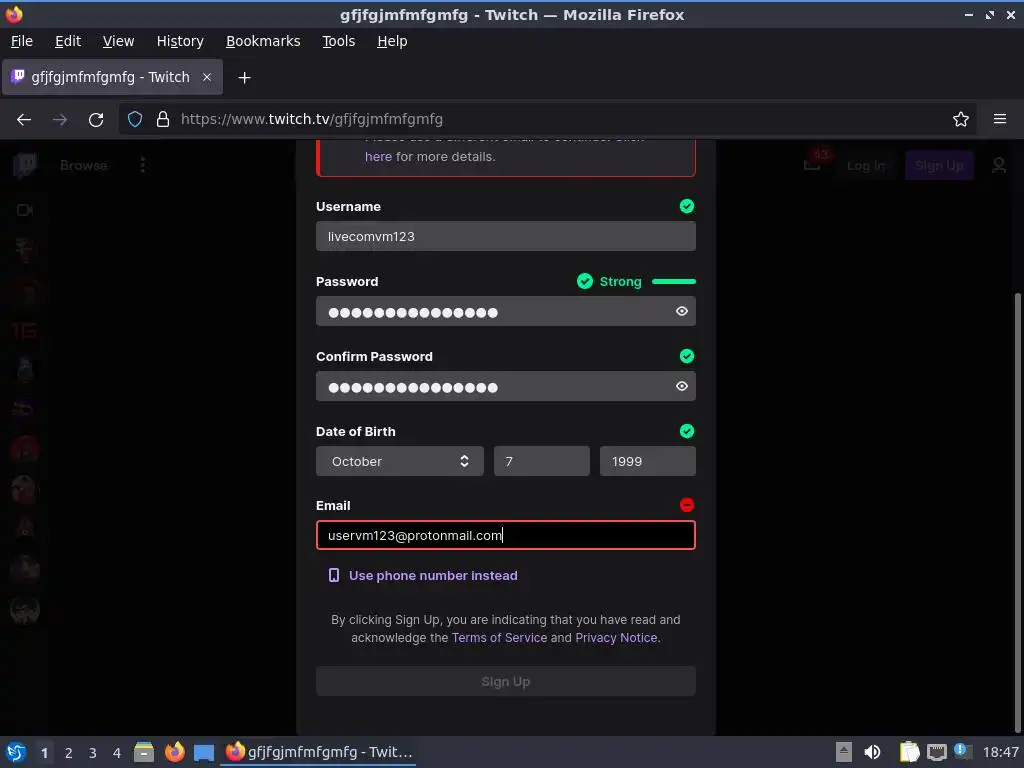Switch to workspace 3

pyautogui.click(x=93, y=753)
